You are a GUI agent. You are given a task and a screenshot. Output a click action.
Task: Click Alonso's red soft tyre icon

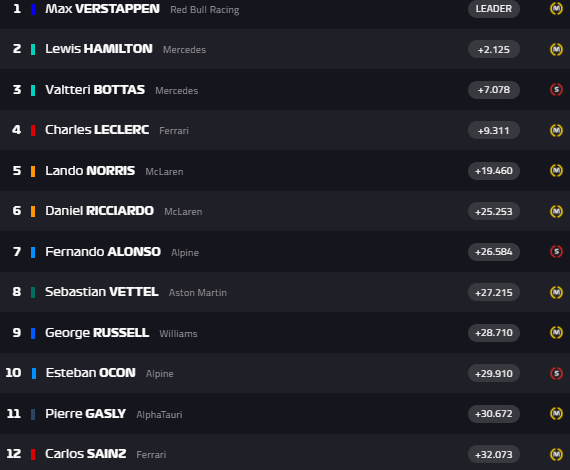click(556, 252)
